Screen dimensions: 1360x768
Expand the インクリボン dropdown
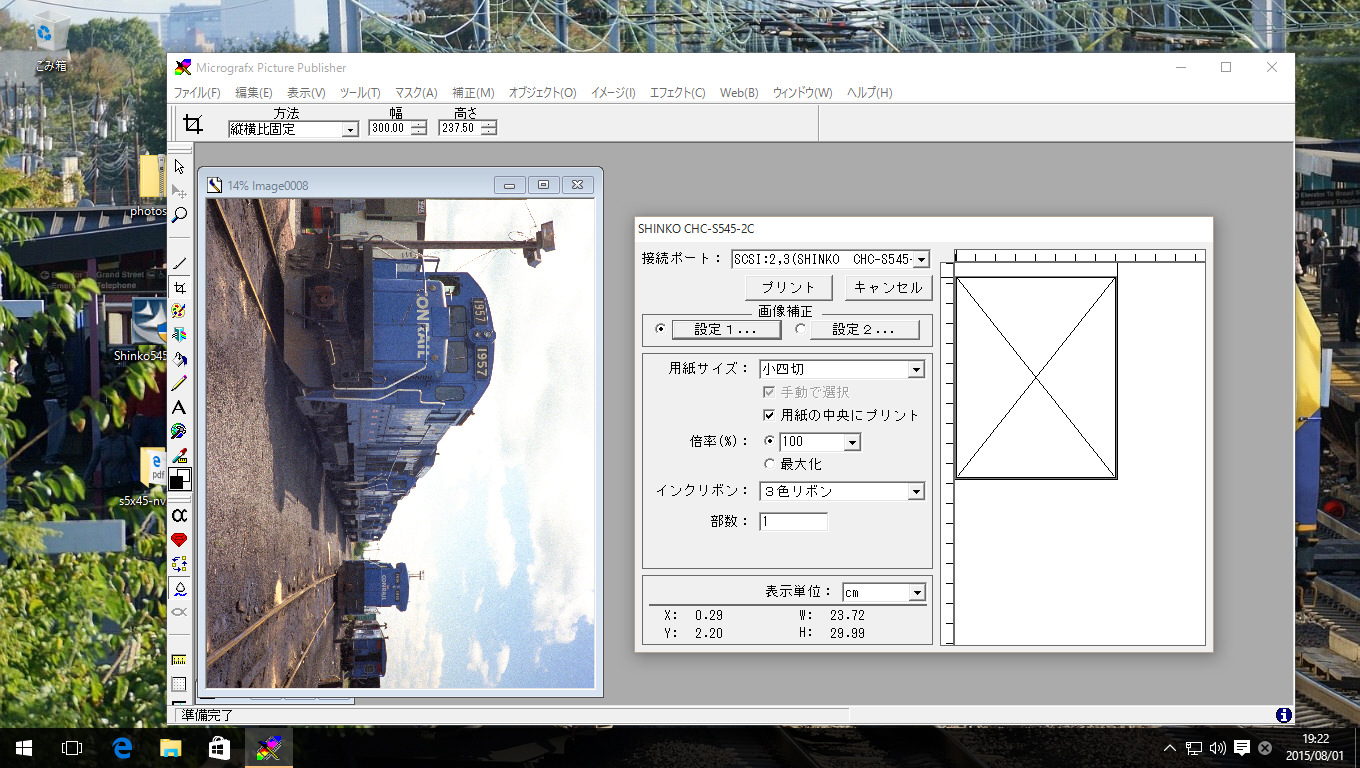(915, 492)
